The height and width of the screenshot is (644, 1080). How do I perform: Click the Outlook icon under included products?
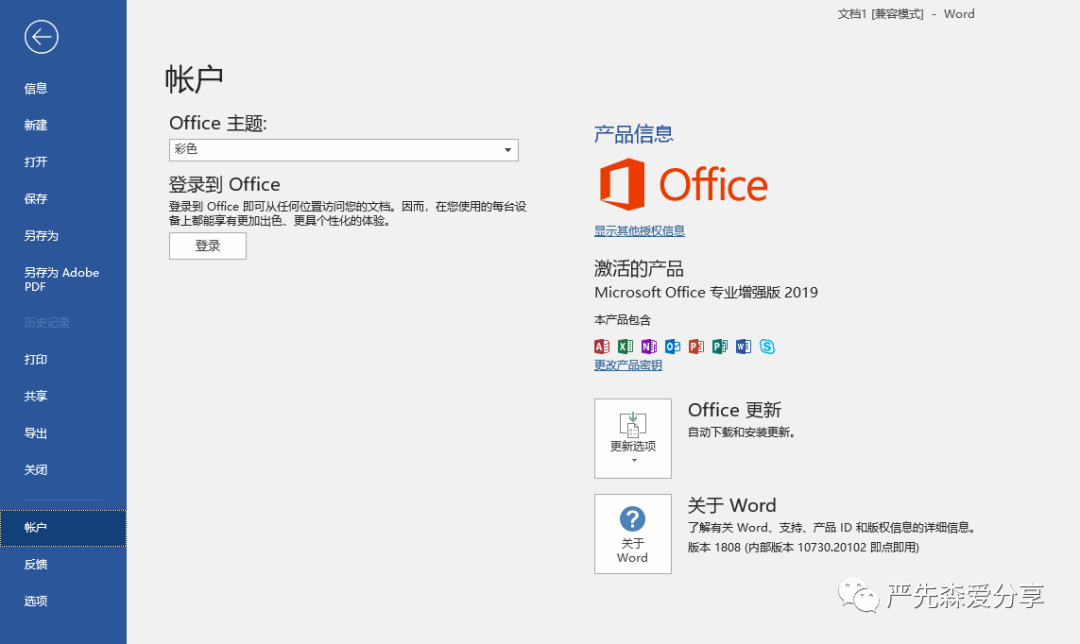pos(673,346)
